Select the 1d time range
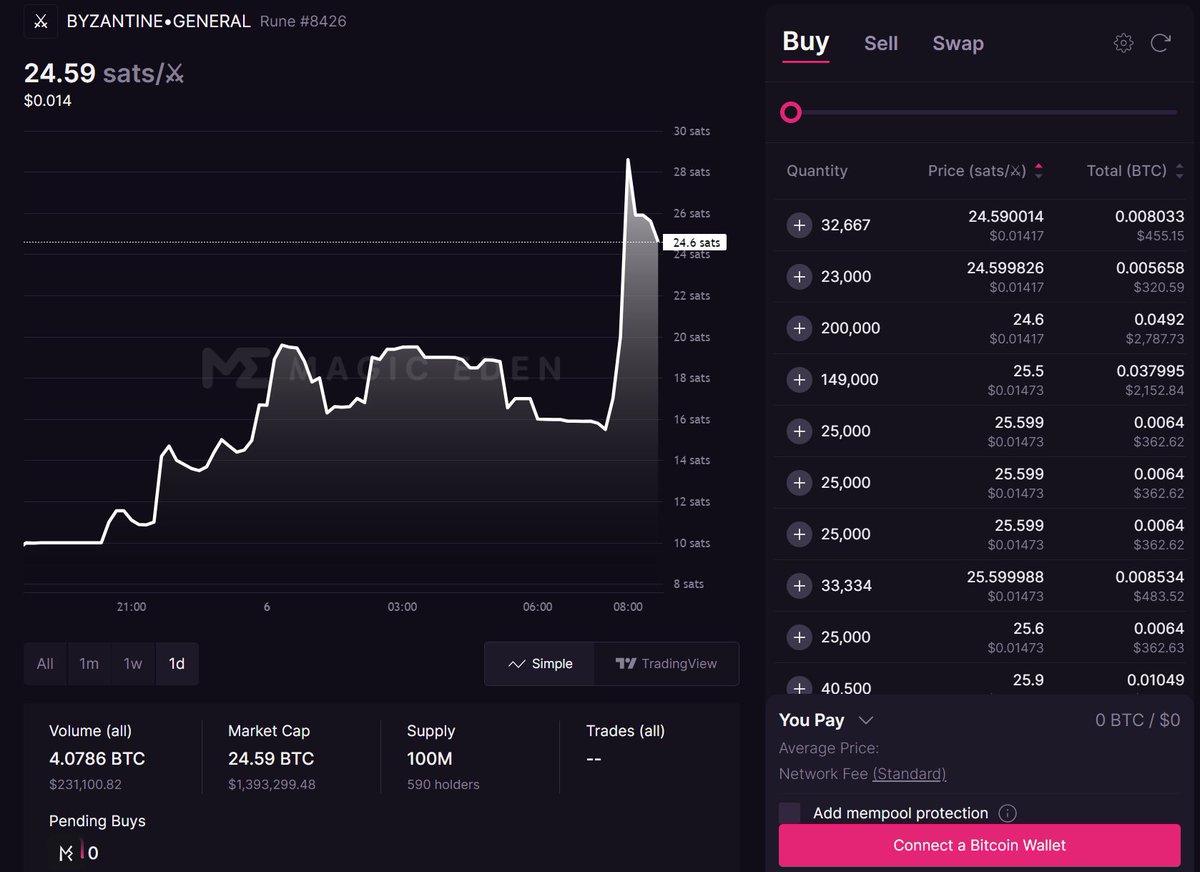Image resolution: width=1200 pixels, height=872 pixels. point(177,664)
